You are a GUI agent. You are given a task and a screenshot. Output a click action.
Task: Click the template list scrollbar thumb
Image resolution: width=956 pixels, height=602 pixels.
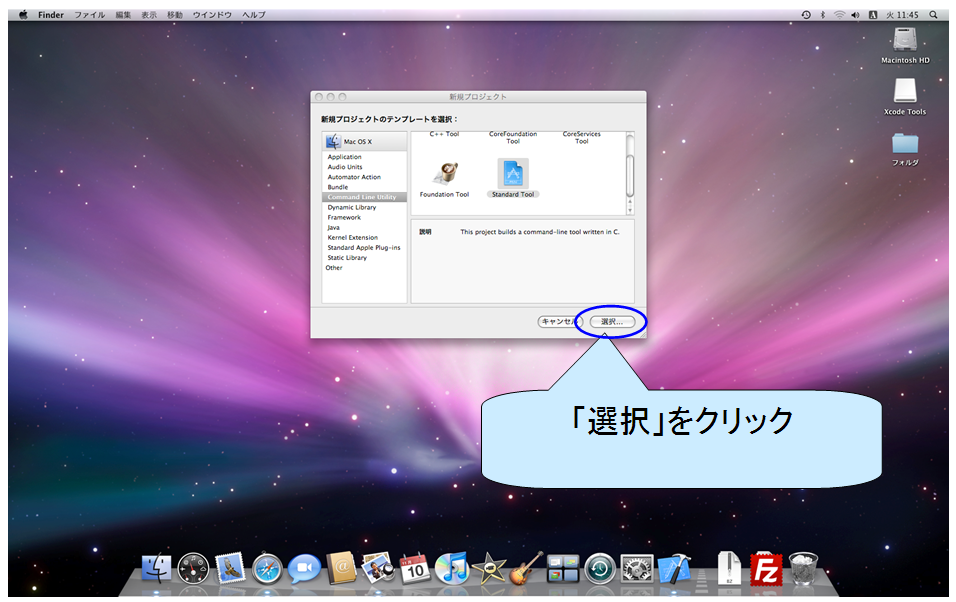pos(630,175)
